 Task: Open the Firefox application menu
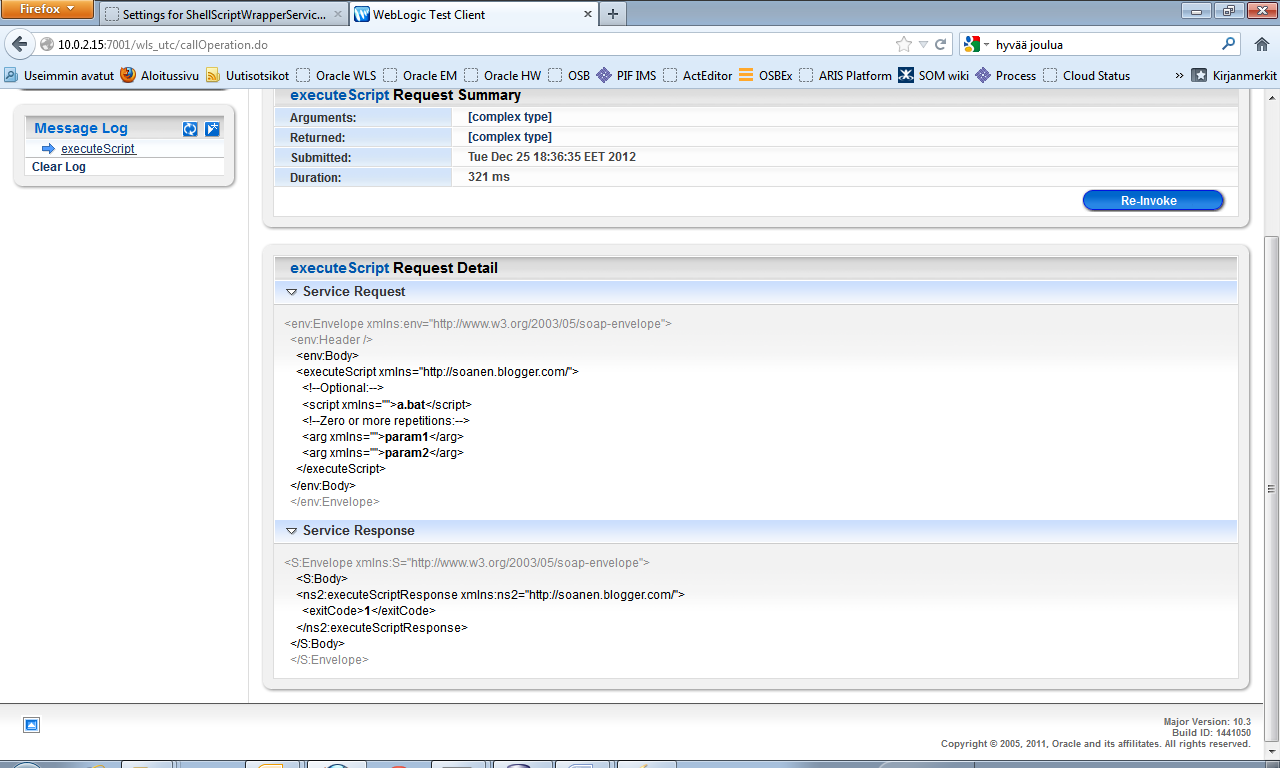click(x=48, y=10)
